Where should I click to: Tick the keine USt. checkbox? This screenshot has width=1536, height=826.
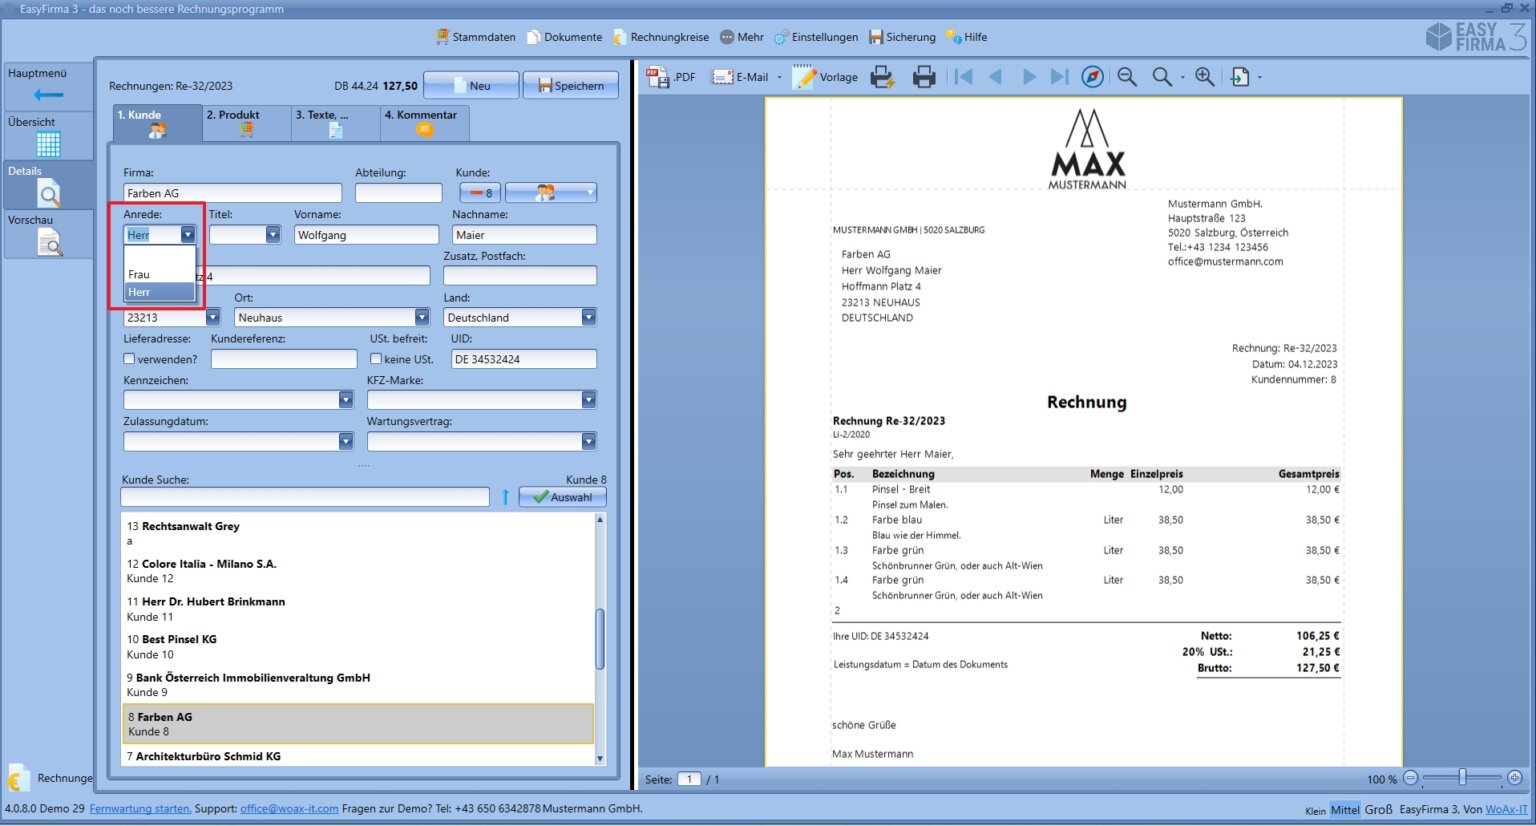pos(376,359)
